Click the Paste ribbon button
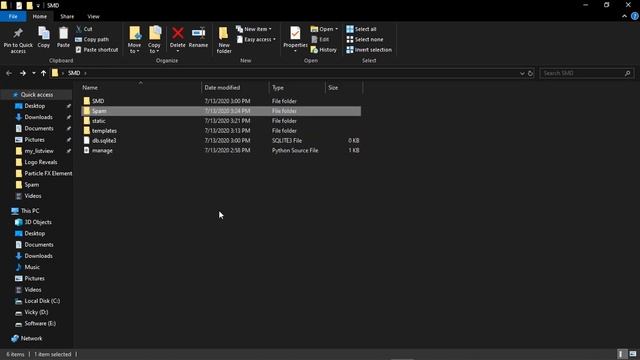 pos(63,38)
